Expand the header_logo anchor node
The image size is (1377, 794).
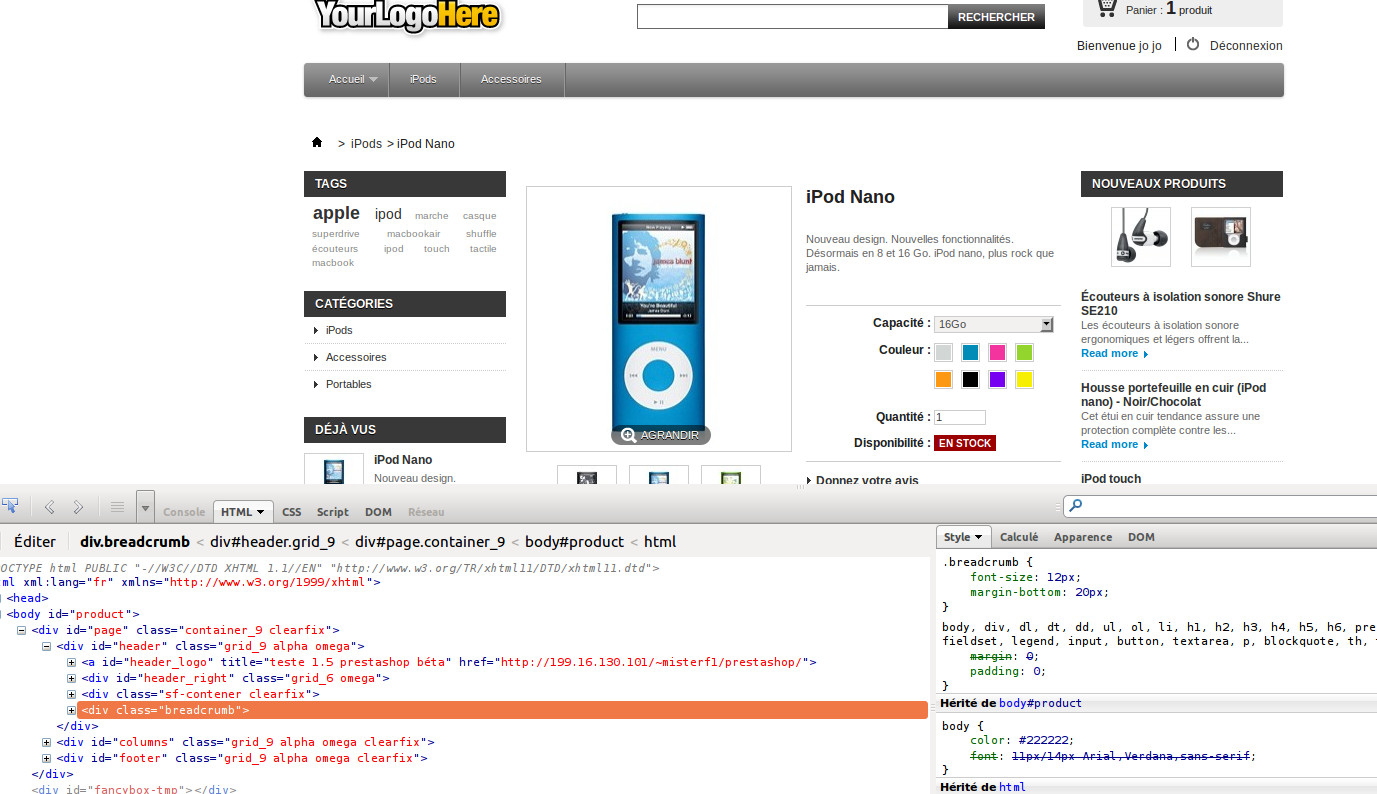72,663
